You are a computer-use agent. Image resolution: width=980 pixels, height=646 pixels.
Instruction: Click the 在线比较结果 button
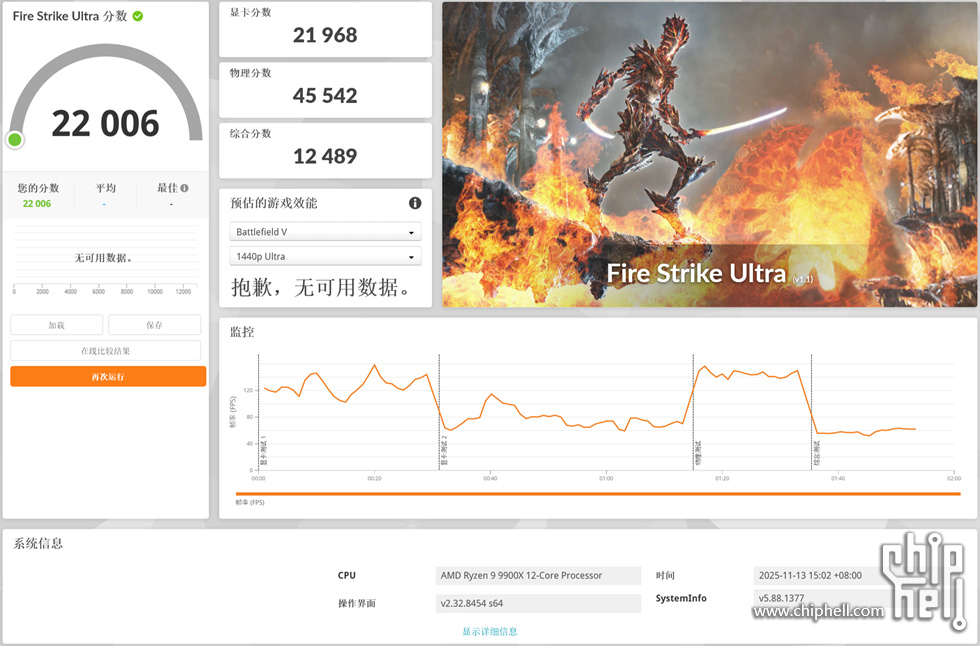coord(105,351)
